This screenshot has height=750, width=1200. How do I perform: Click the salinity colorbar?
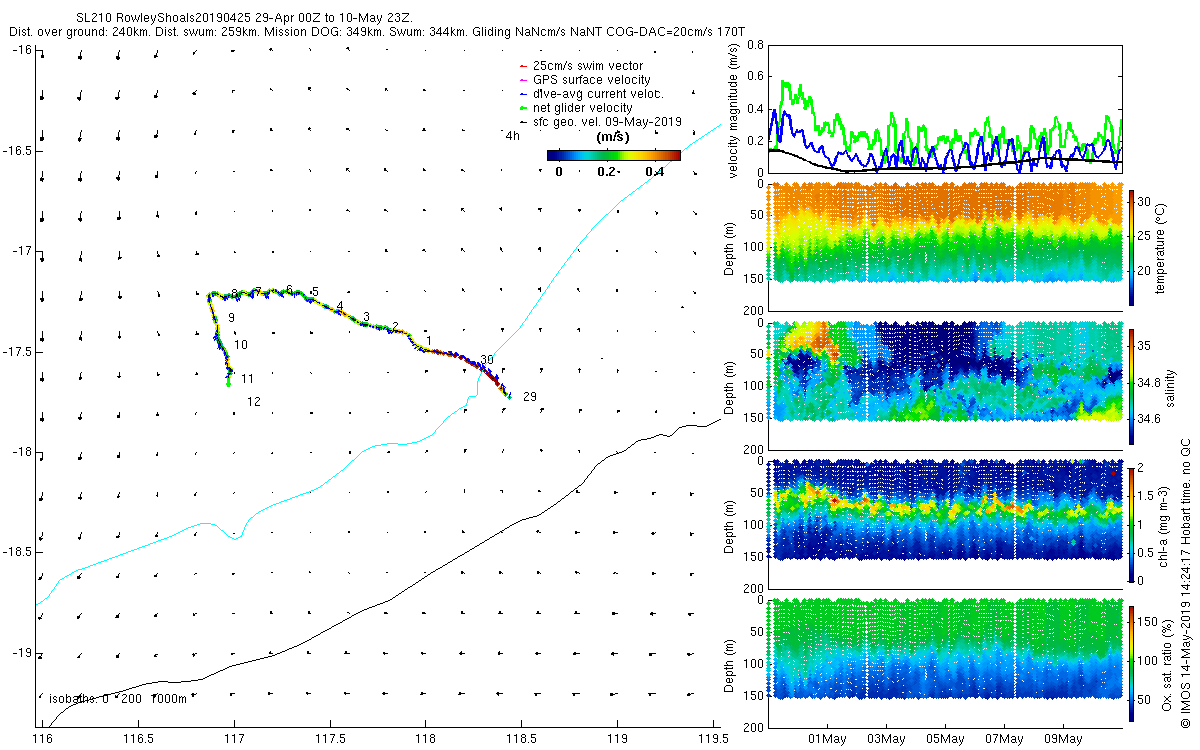point(1132,385)
